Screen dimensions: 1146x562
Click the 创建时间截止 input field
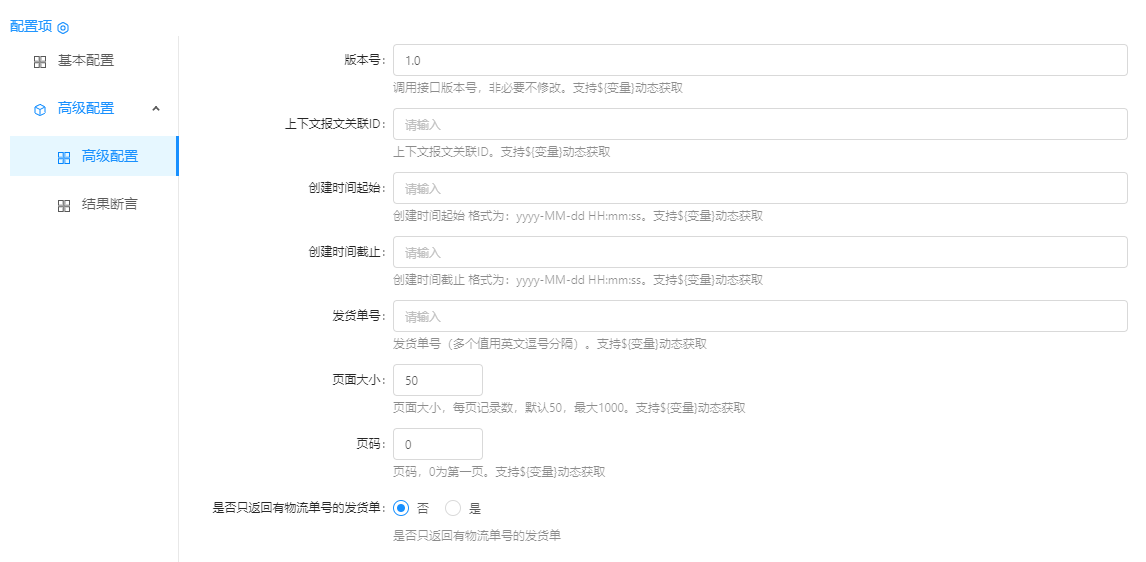pyautogui.click(x=760, y=252)
